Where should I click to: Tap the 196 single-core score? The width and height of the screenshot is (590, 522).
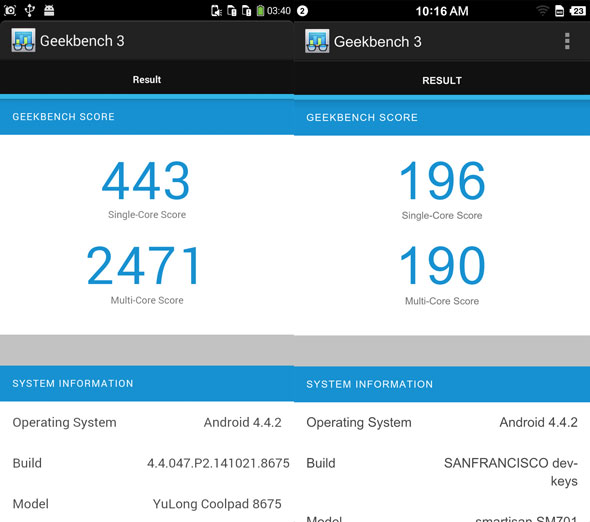(442, 181)
